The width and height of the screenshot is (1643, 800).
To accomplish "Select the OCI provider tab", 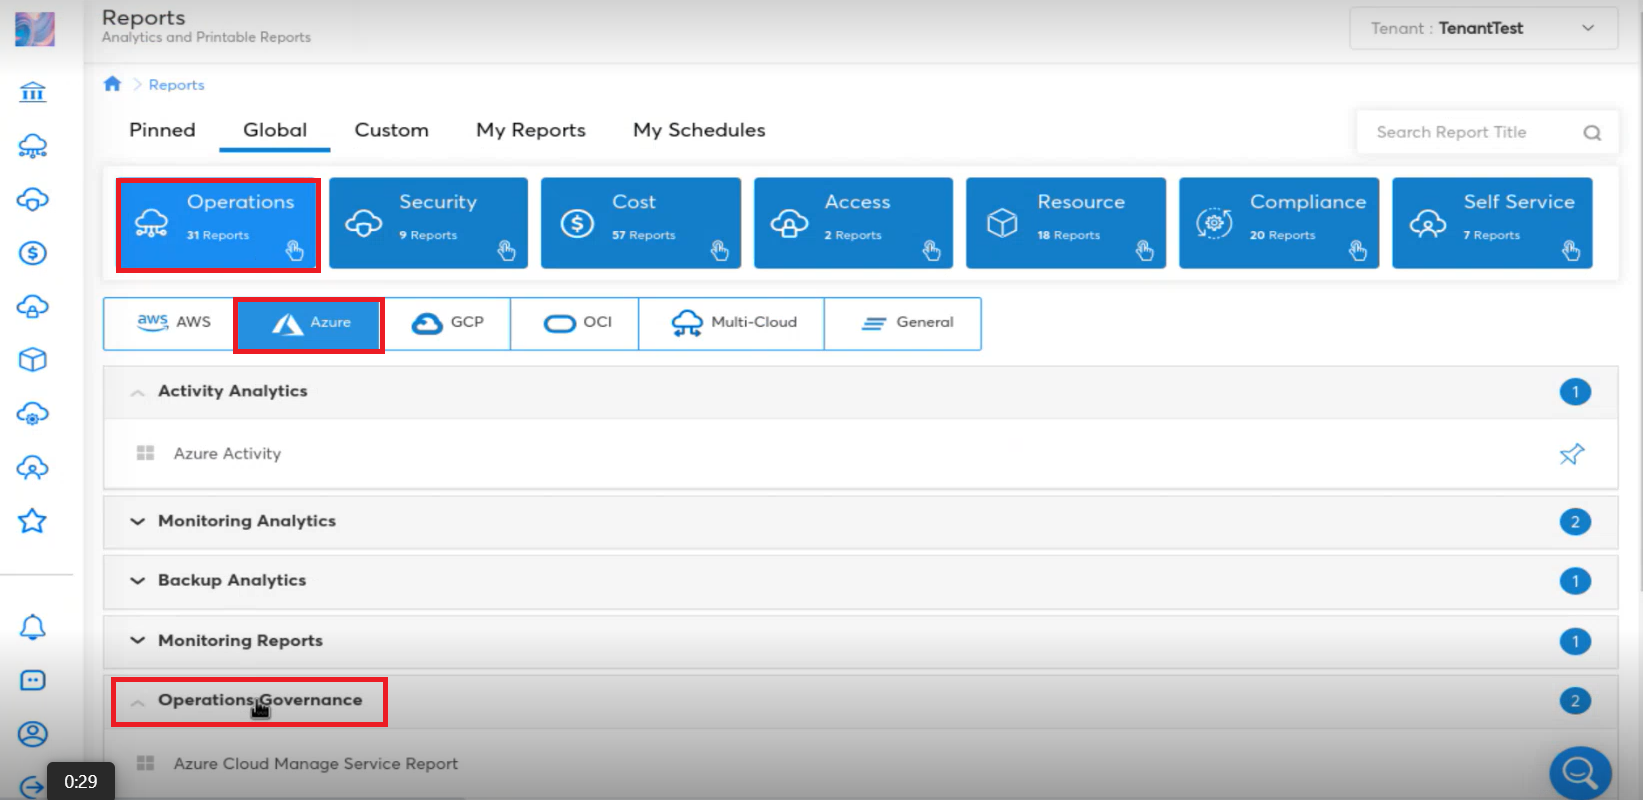I will tap(575, 323).
